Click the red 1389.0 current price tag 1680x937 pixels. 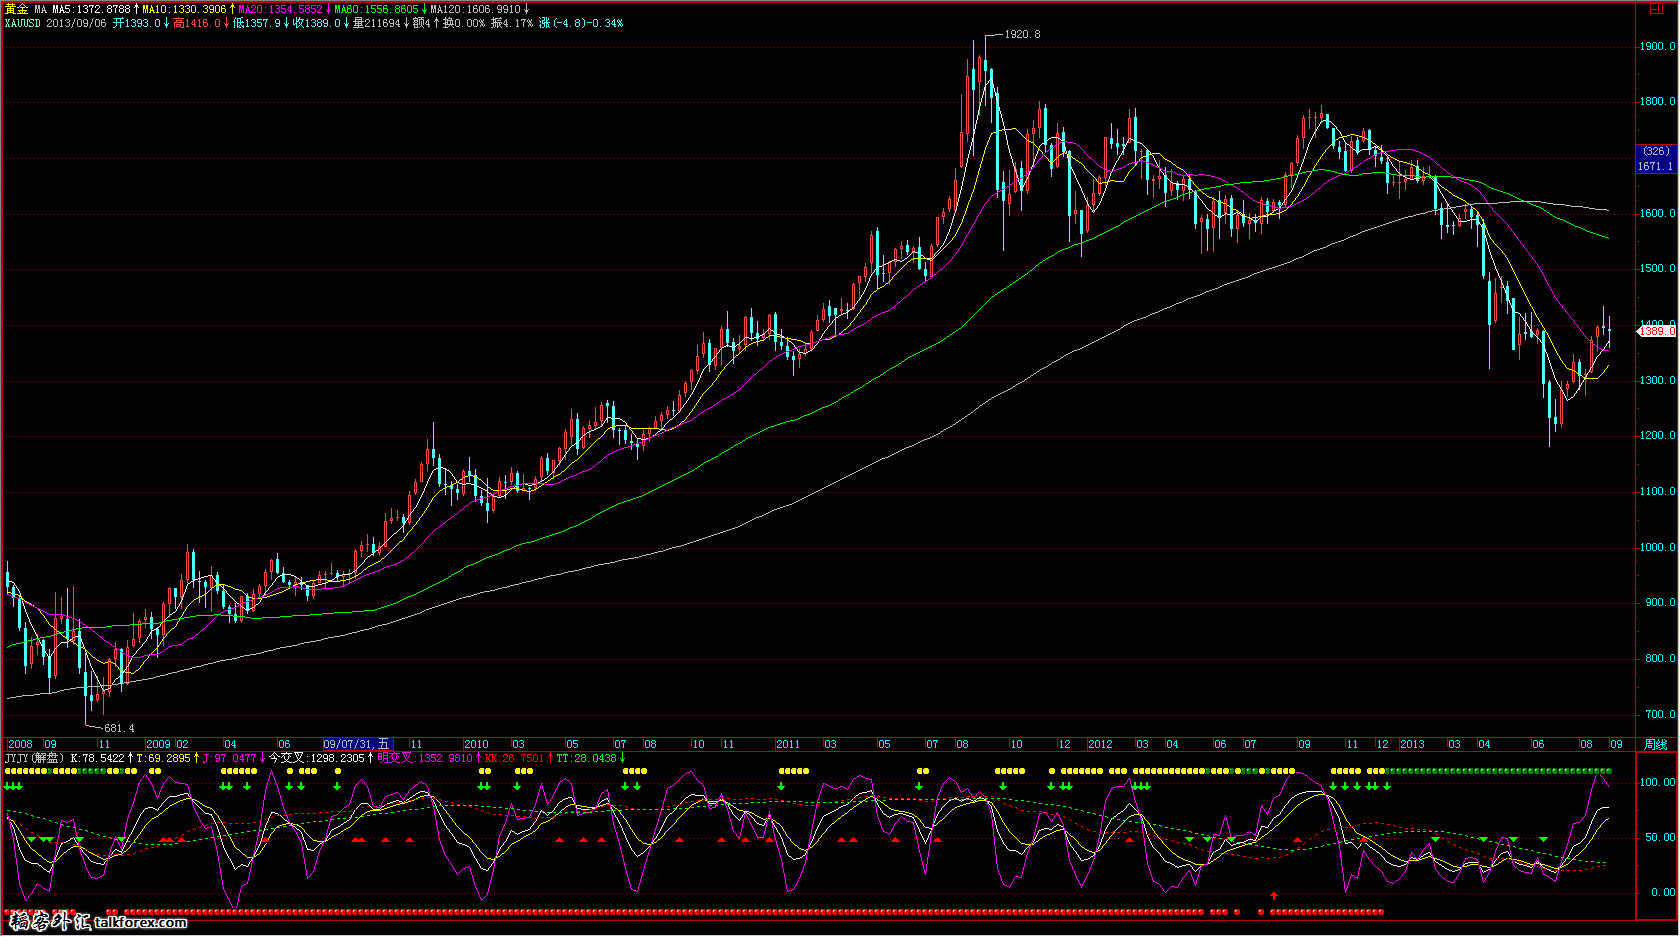coord(1657,331)
